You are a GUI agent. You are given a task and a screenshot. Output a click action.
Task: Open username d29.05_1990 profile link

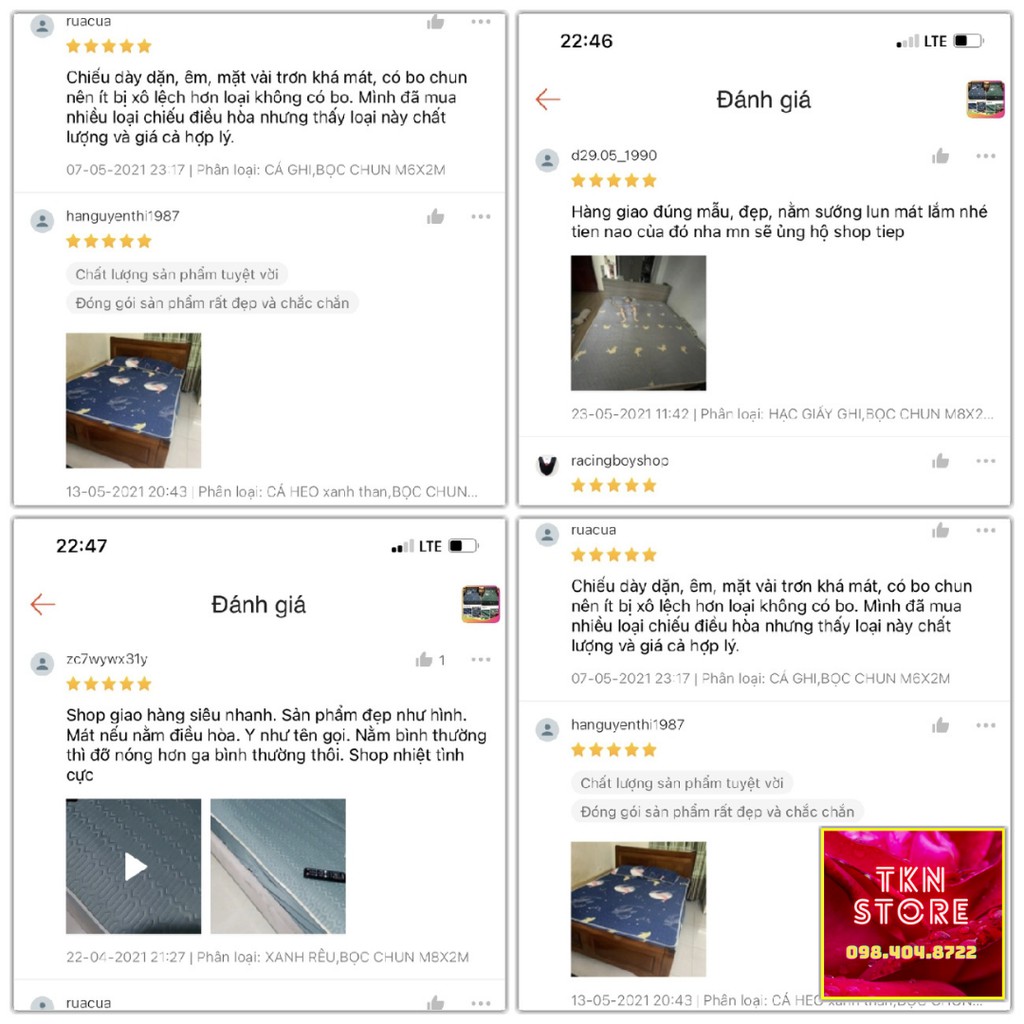[614, 155]
